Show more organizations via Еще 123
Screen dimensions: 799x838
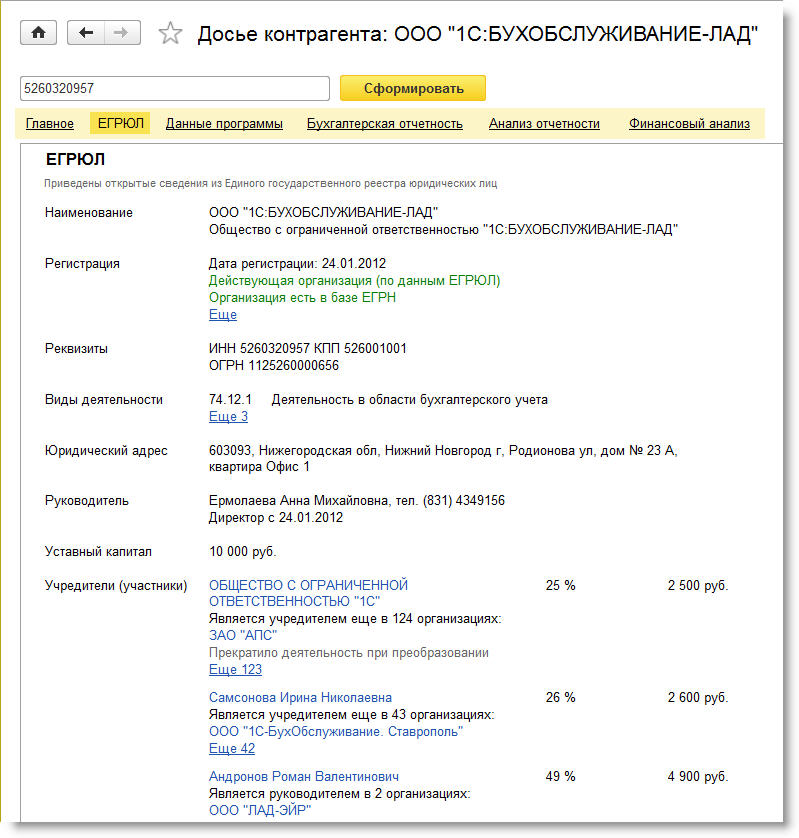tap(235, 669)
